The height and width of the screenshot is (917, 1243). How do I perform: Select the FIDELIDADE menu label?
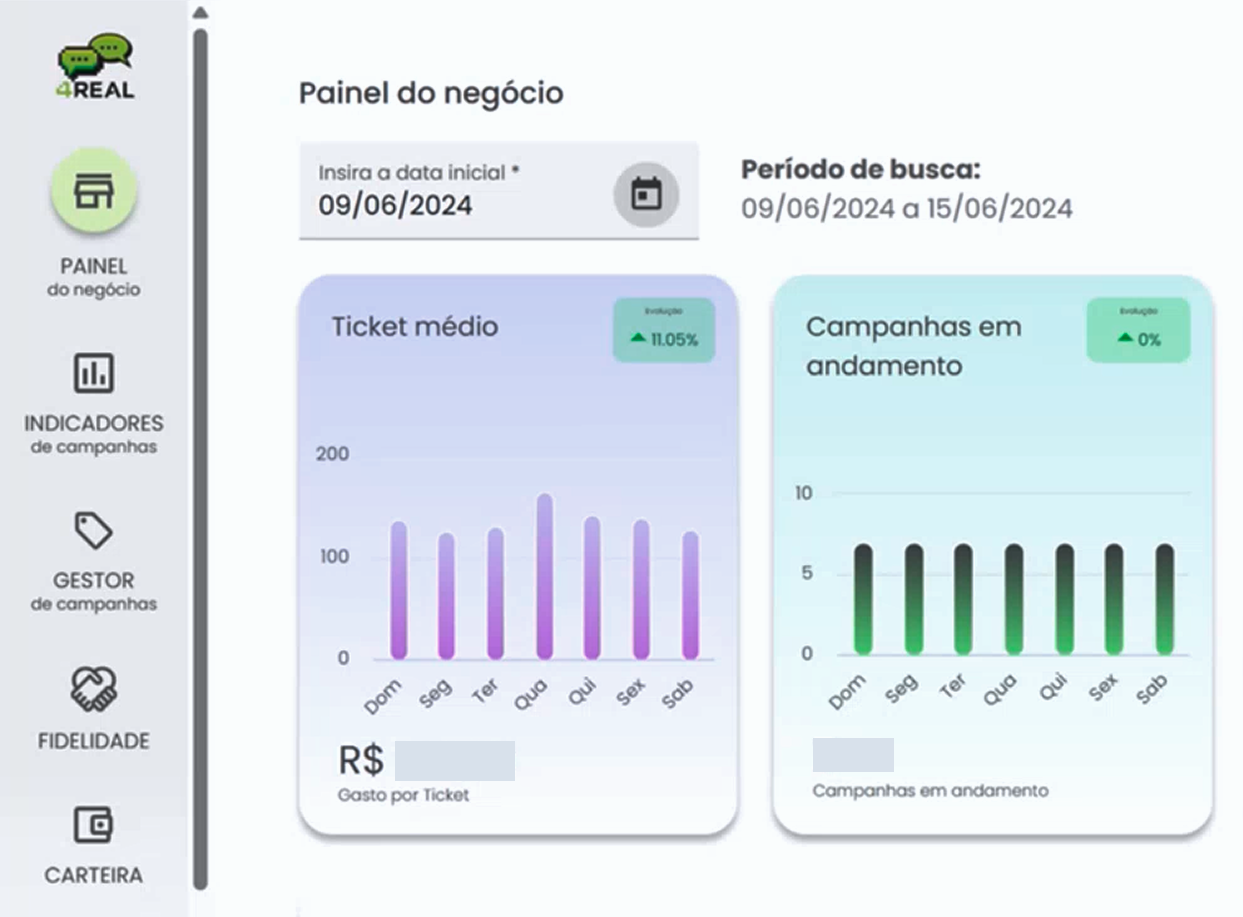(x=94, y=741)
